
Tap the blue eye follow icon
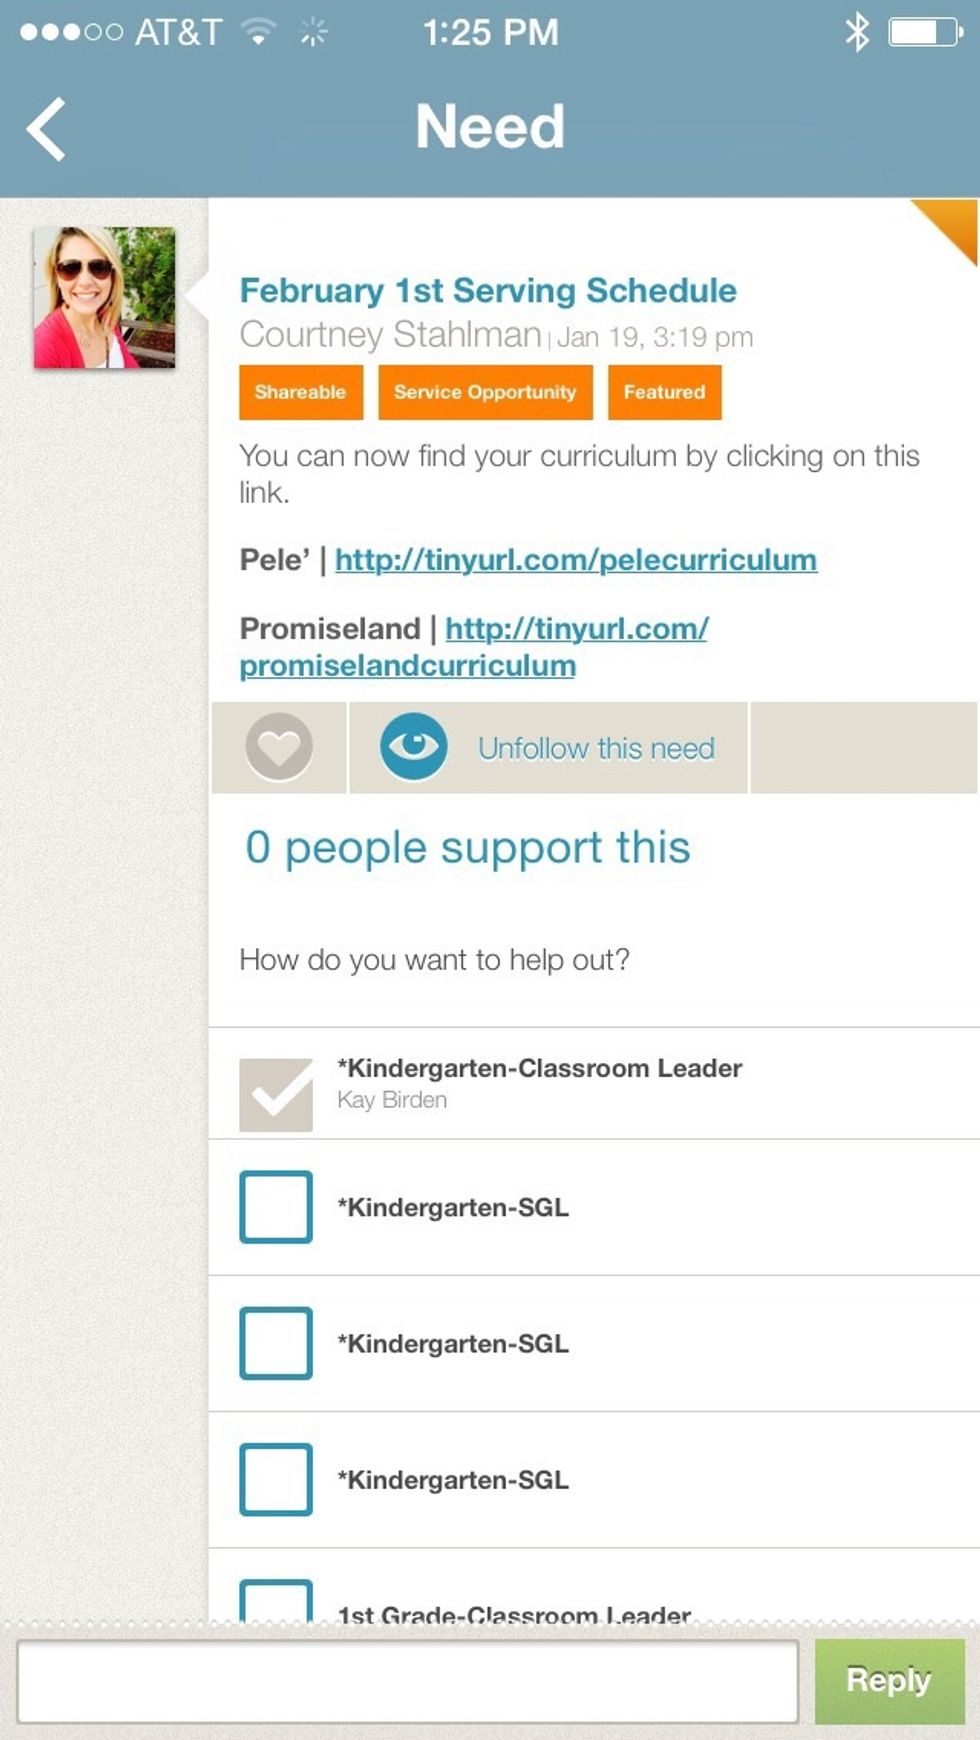413,747
